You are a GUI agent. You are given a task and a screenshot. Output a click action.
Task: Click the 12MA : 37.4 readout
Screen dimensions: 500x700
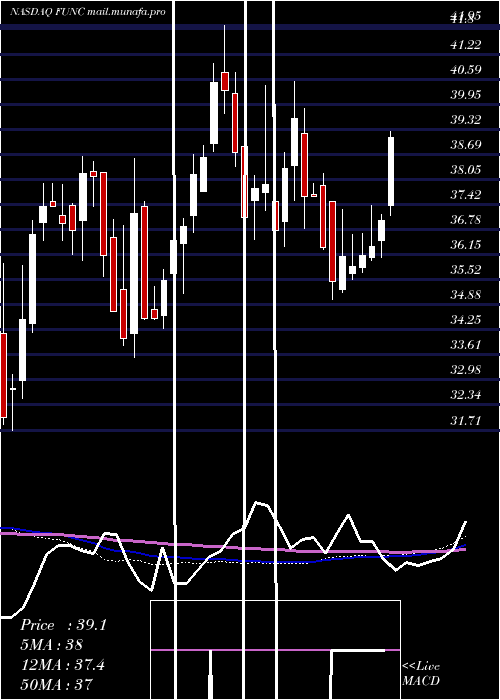tap(62, 665)
